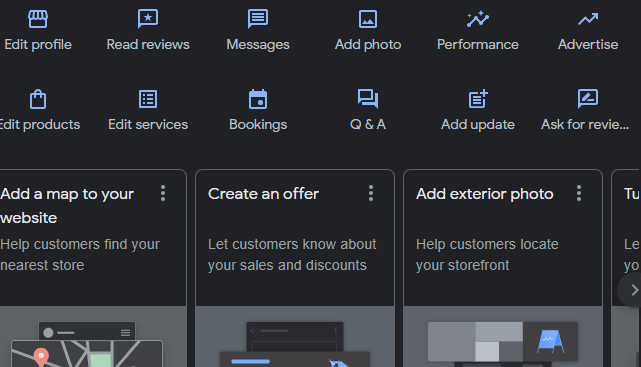This screenshot has height=367, width=641.
Task: Open the "Create an offer" card title
Action: pyautogui.click(x=263, y=194)
